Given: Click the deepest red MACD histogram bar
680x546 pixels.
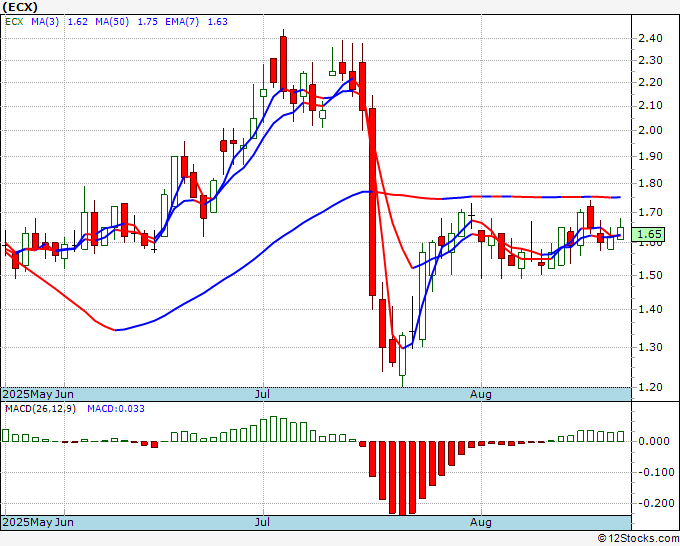Looking at the screenshot, I should tap(402, 478).
